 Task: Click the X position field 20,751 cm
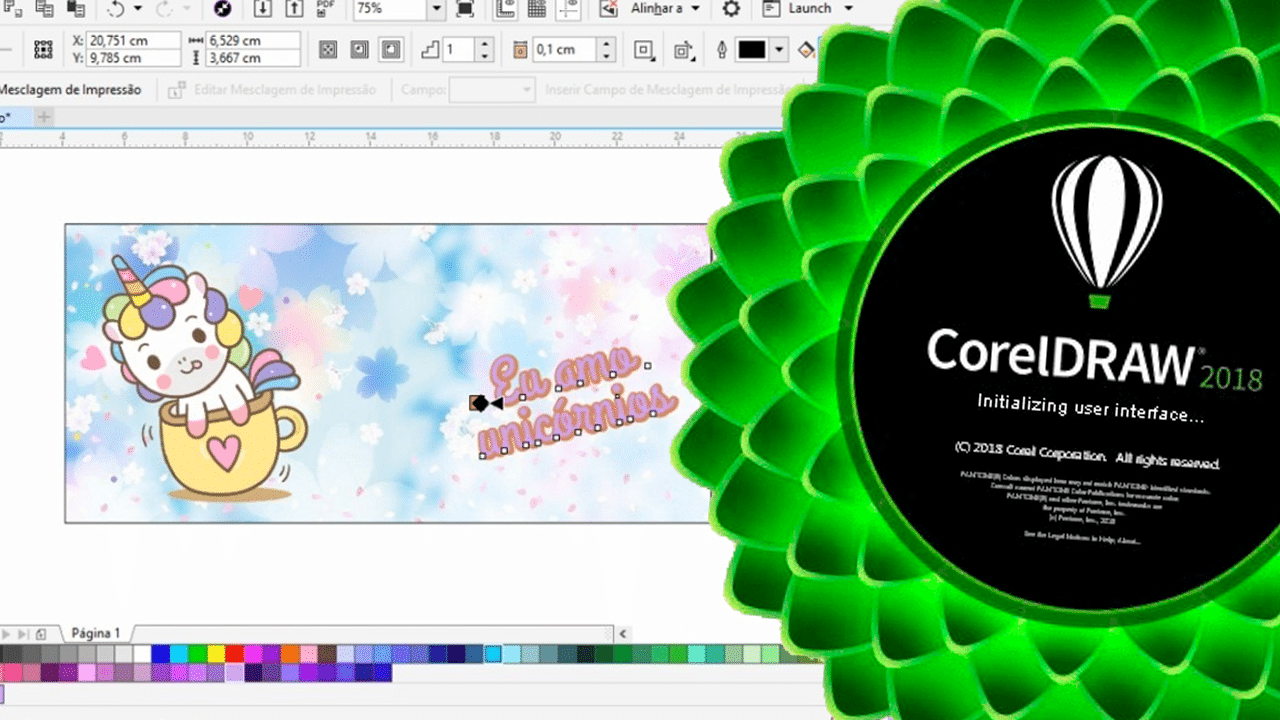click(133, 41)
